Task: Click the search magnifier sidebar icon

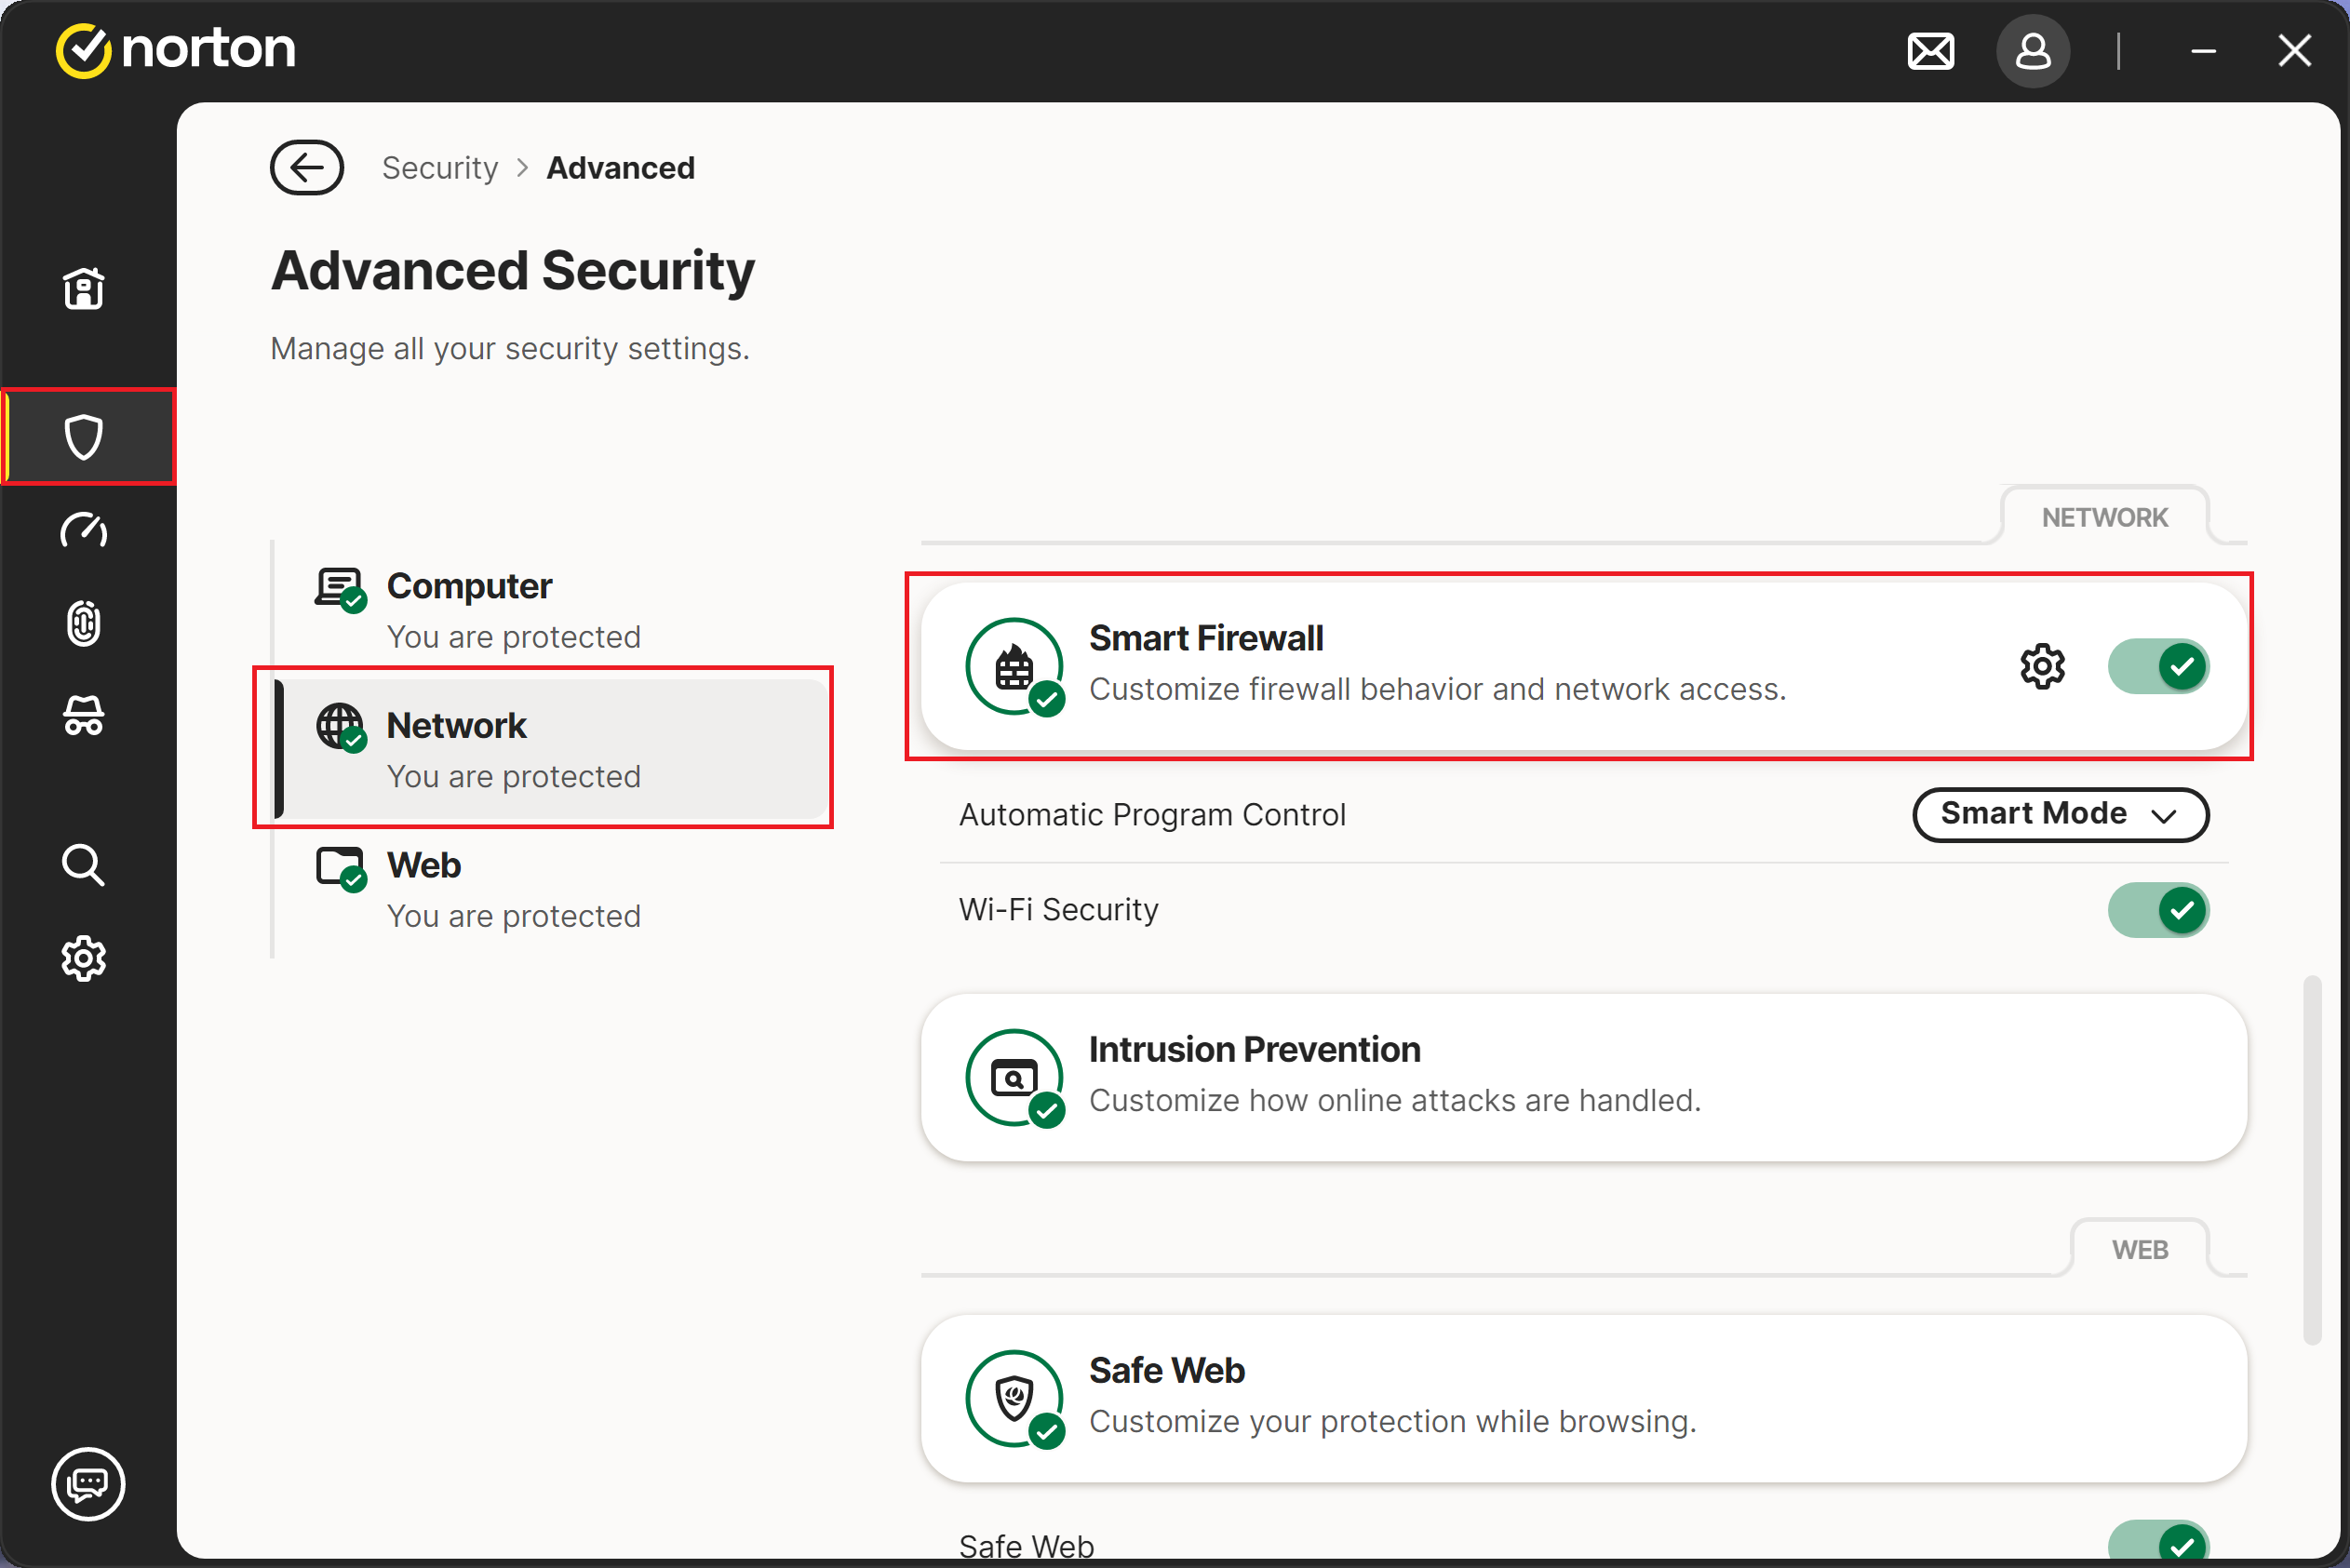Action: tap(84, 865)
